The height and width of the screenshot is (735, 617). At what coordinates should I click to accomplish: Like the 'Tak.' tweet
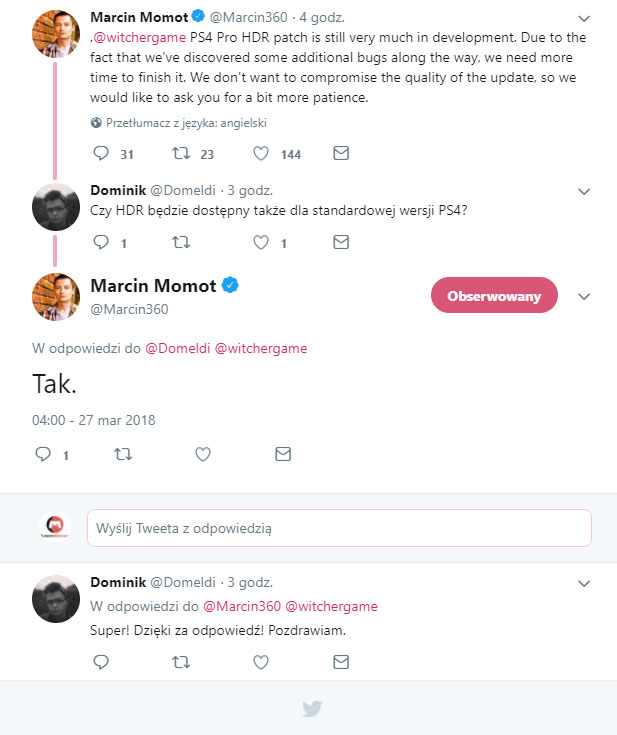click(x=203, y=454)
